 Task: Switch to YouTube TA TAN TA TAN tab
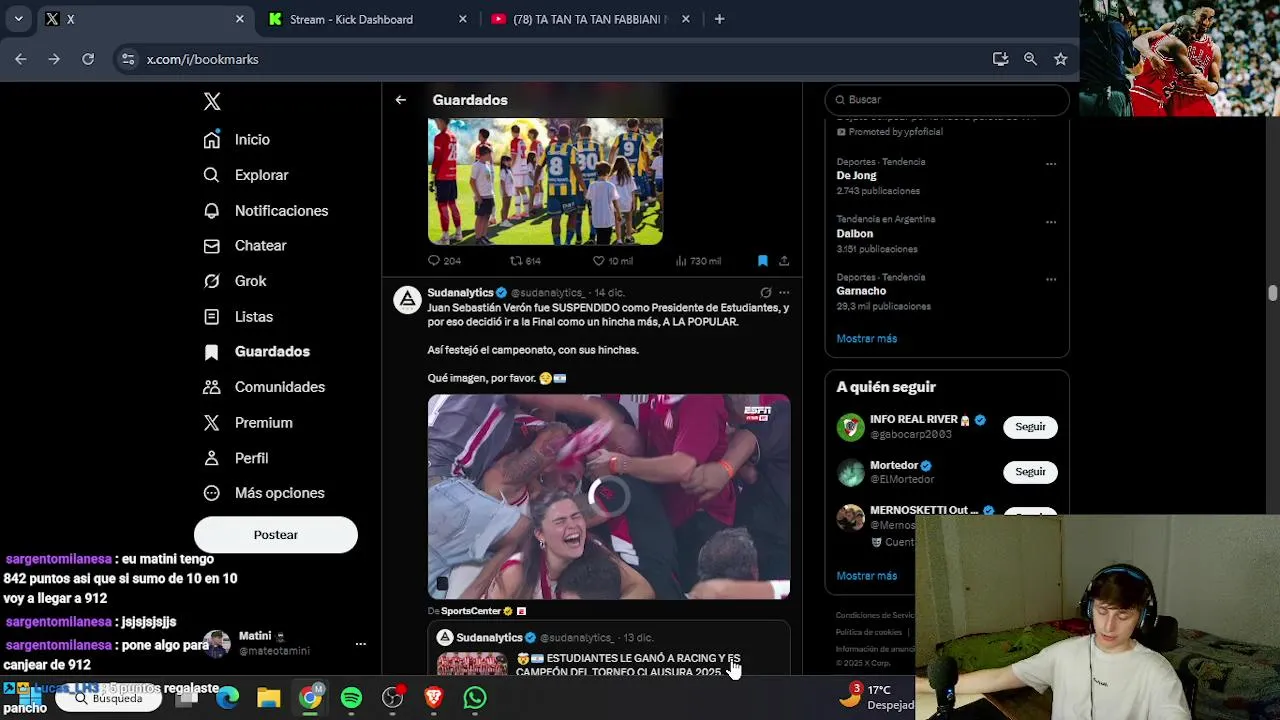coord(590,19)
